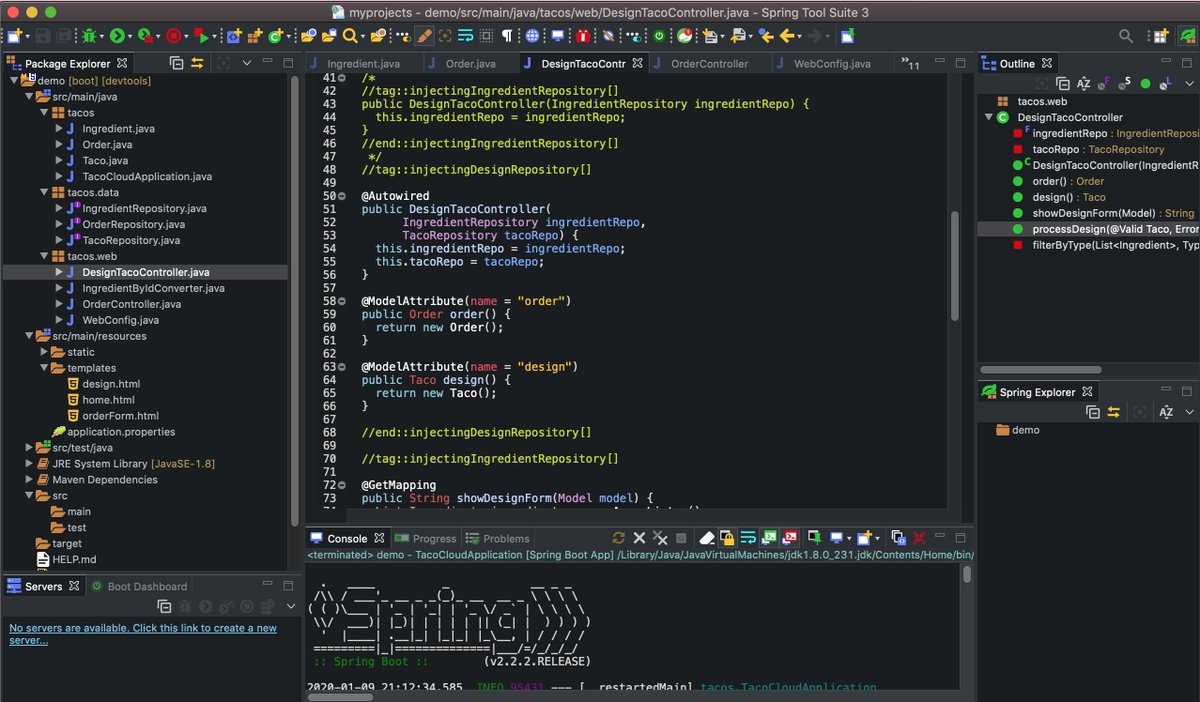Image resolution: width=1200 pixels, height=702 pixels.
Task: Go back with yellow left arrow
Action: pyautogui.click(x=787, y=36)
